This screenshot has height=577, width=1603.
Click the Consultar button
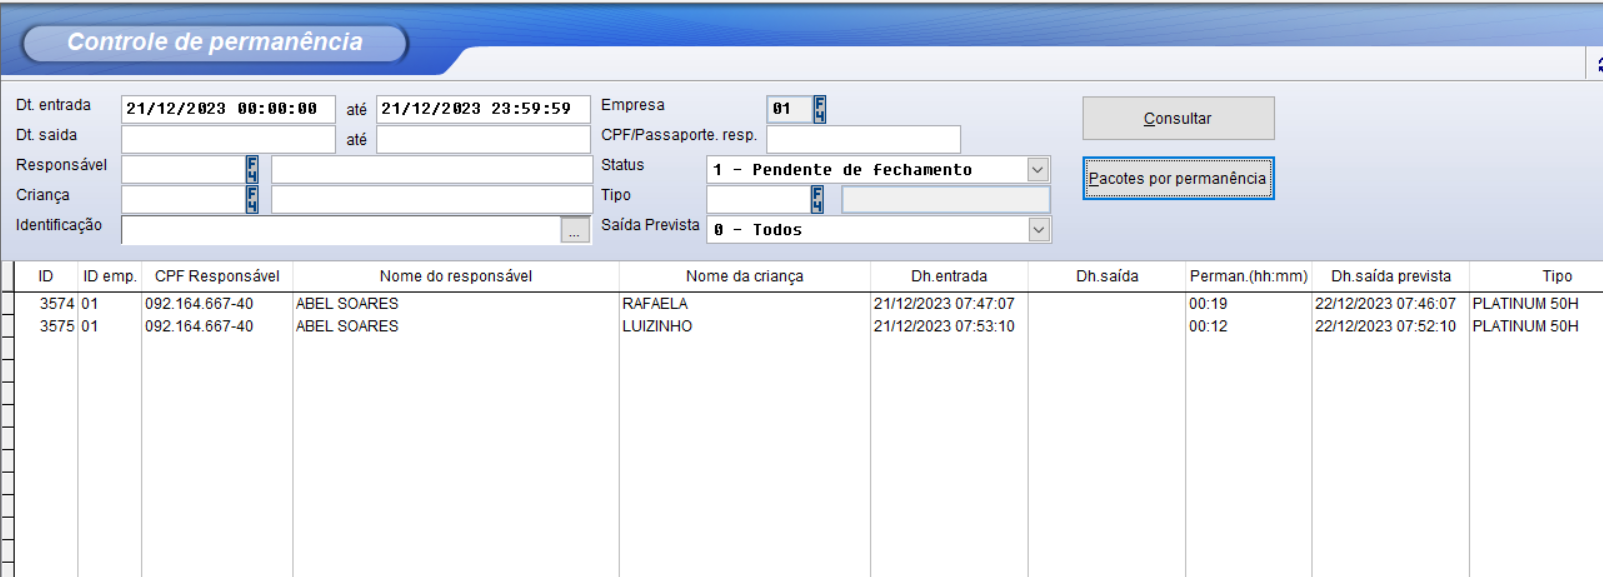click(x=1177, y=118)
